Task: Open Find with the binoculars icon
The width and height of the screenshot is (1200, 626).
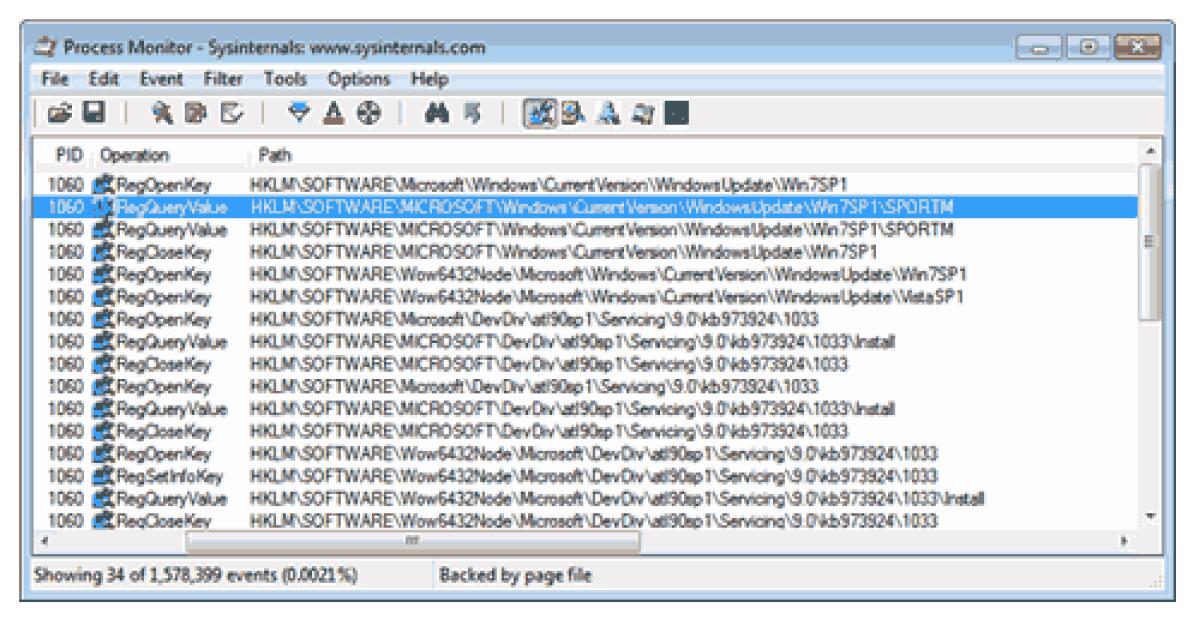Action: 436,115
